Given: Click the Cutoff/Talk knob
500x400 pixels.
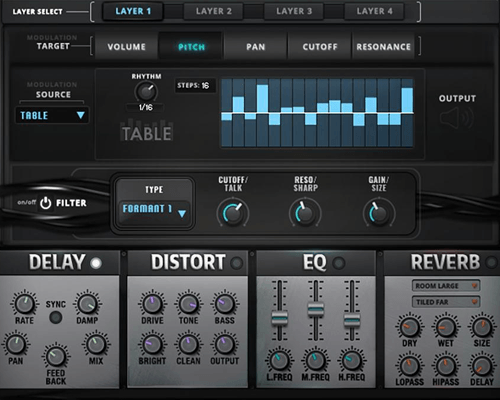Looking at the screenshot, I should (233, 213).
